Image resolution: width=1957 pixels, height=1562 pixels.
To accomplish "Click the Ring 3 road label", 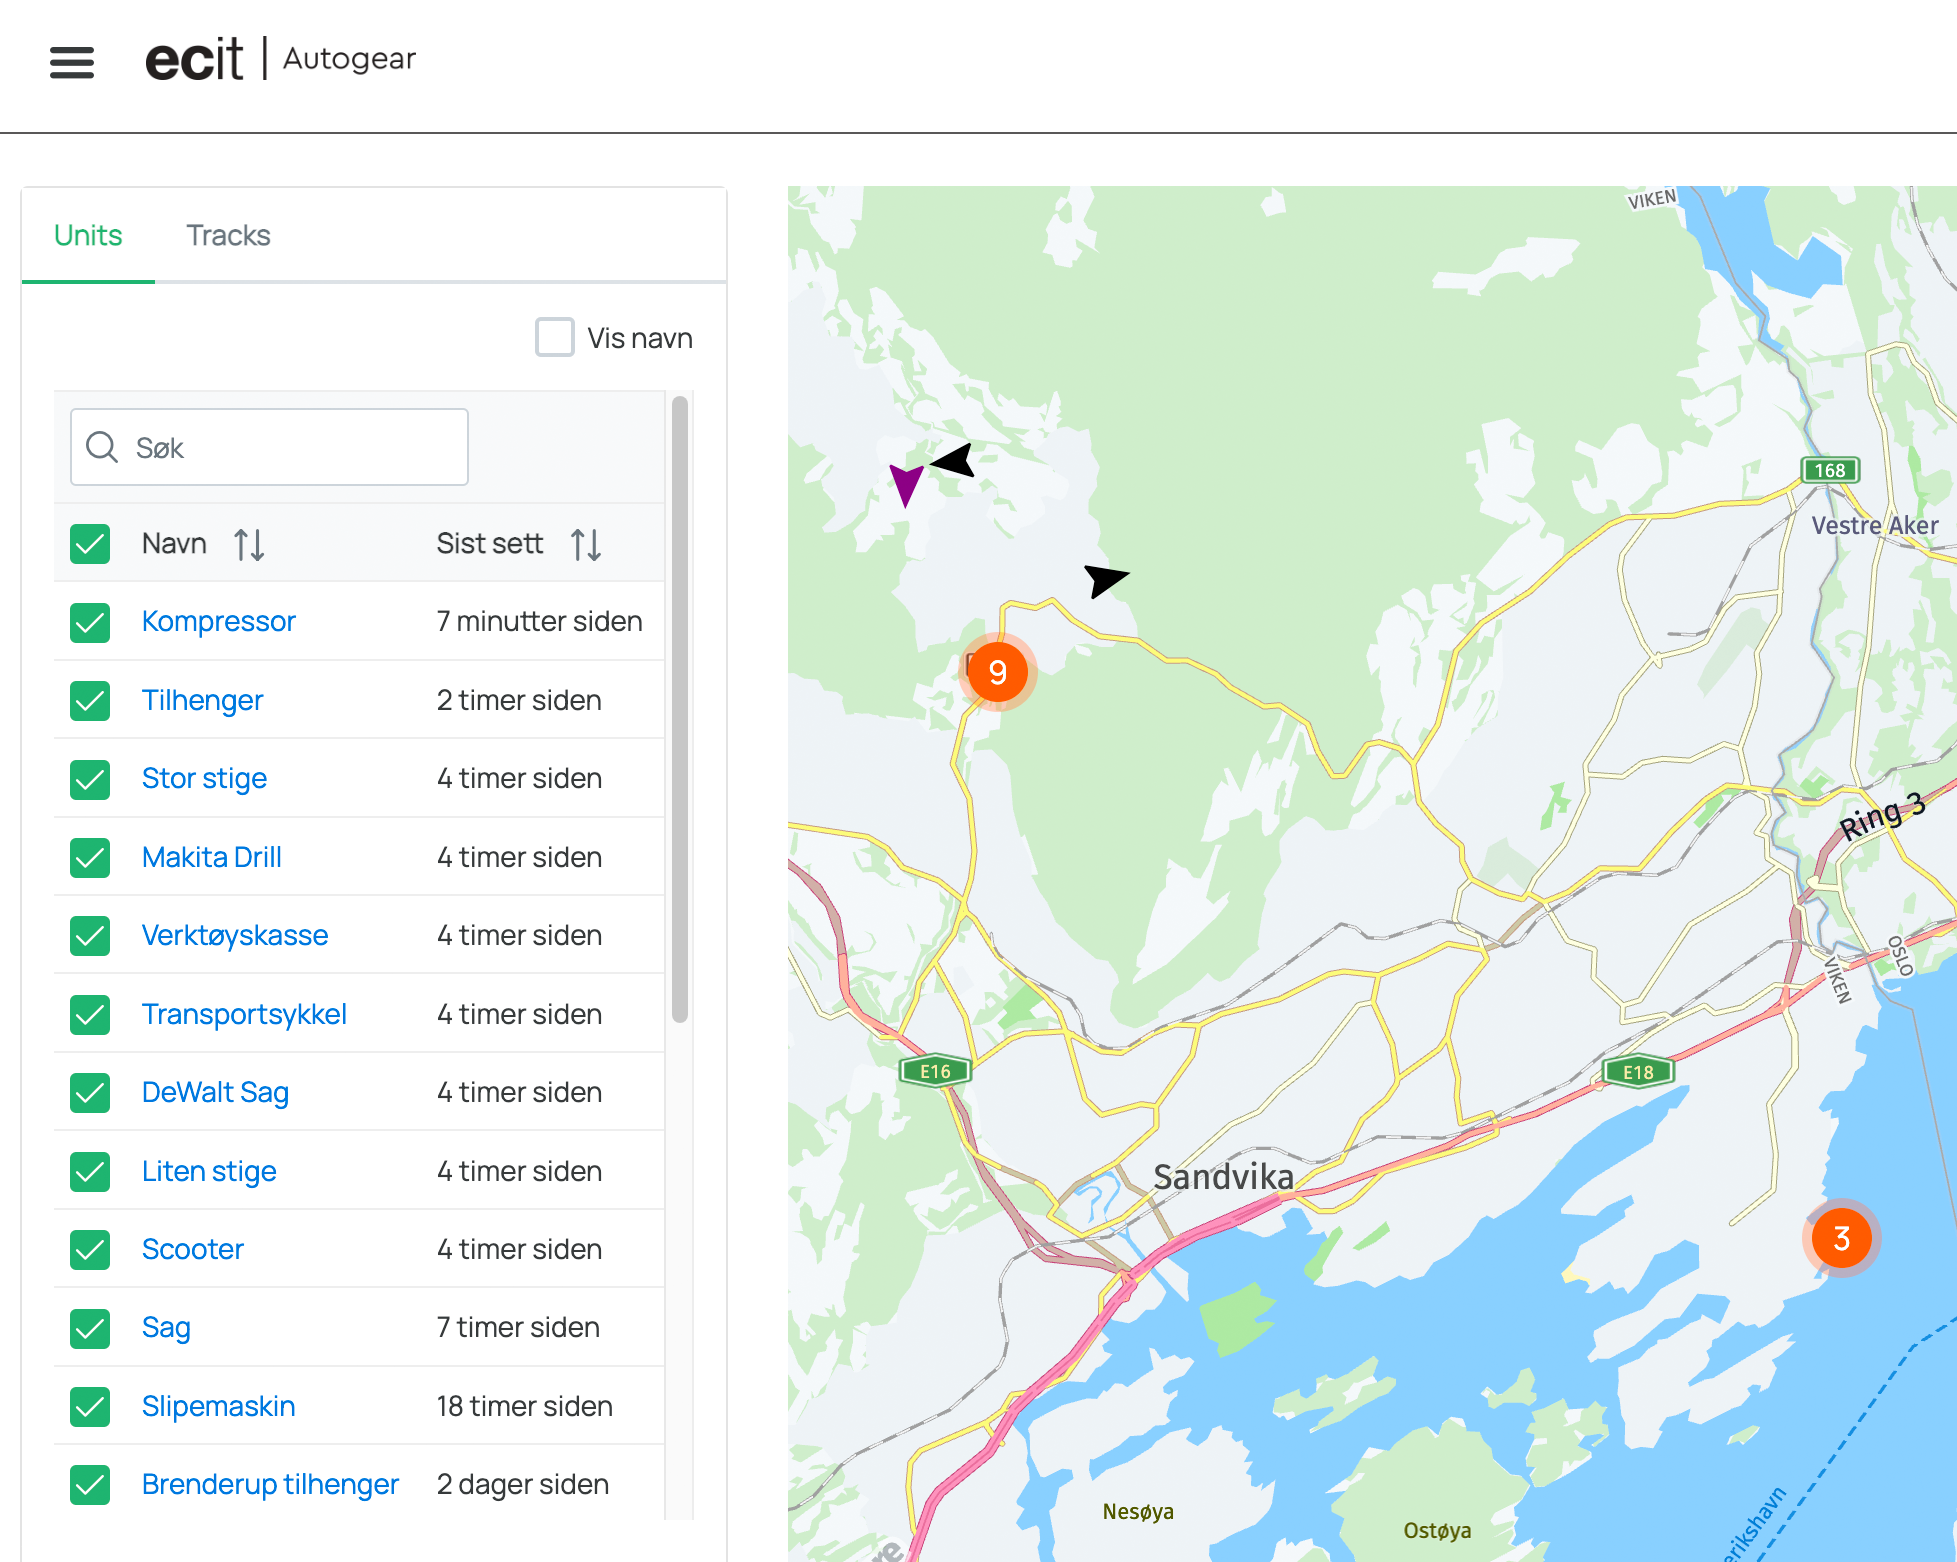I will [1882, 816].
